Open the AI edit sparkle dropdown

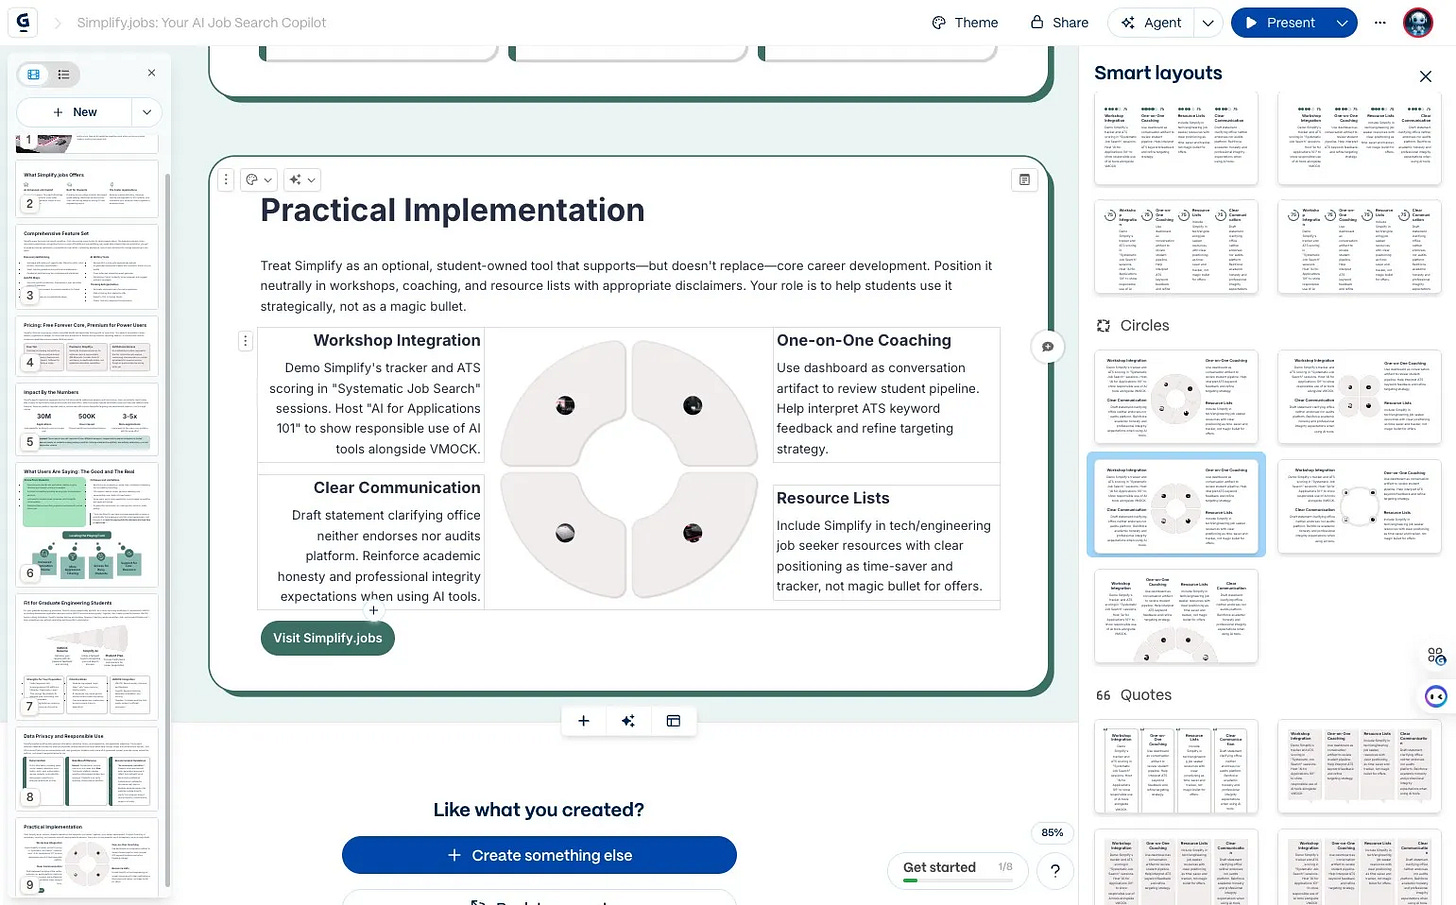tap(301, 179)
